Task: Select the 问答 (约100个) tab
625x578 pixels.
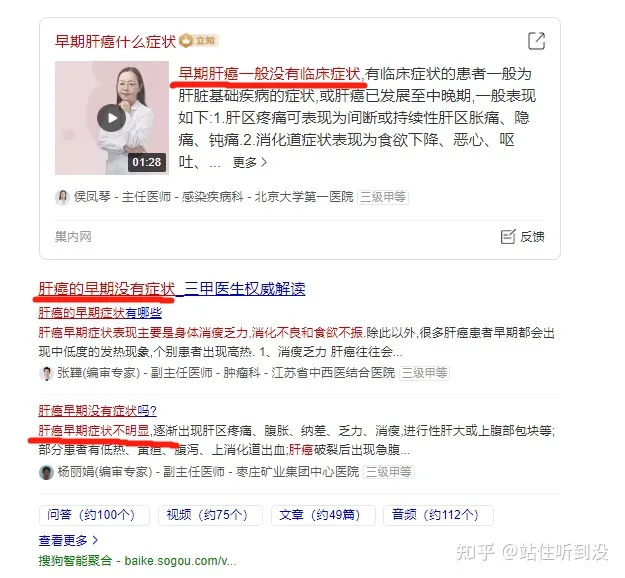Action: tap(94, 515)
